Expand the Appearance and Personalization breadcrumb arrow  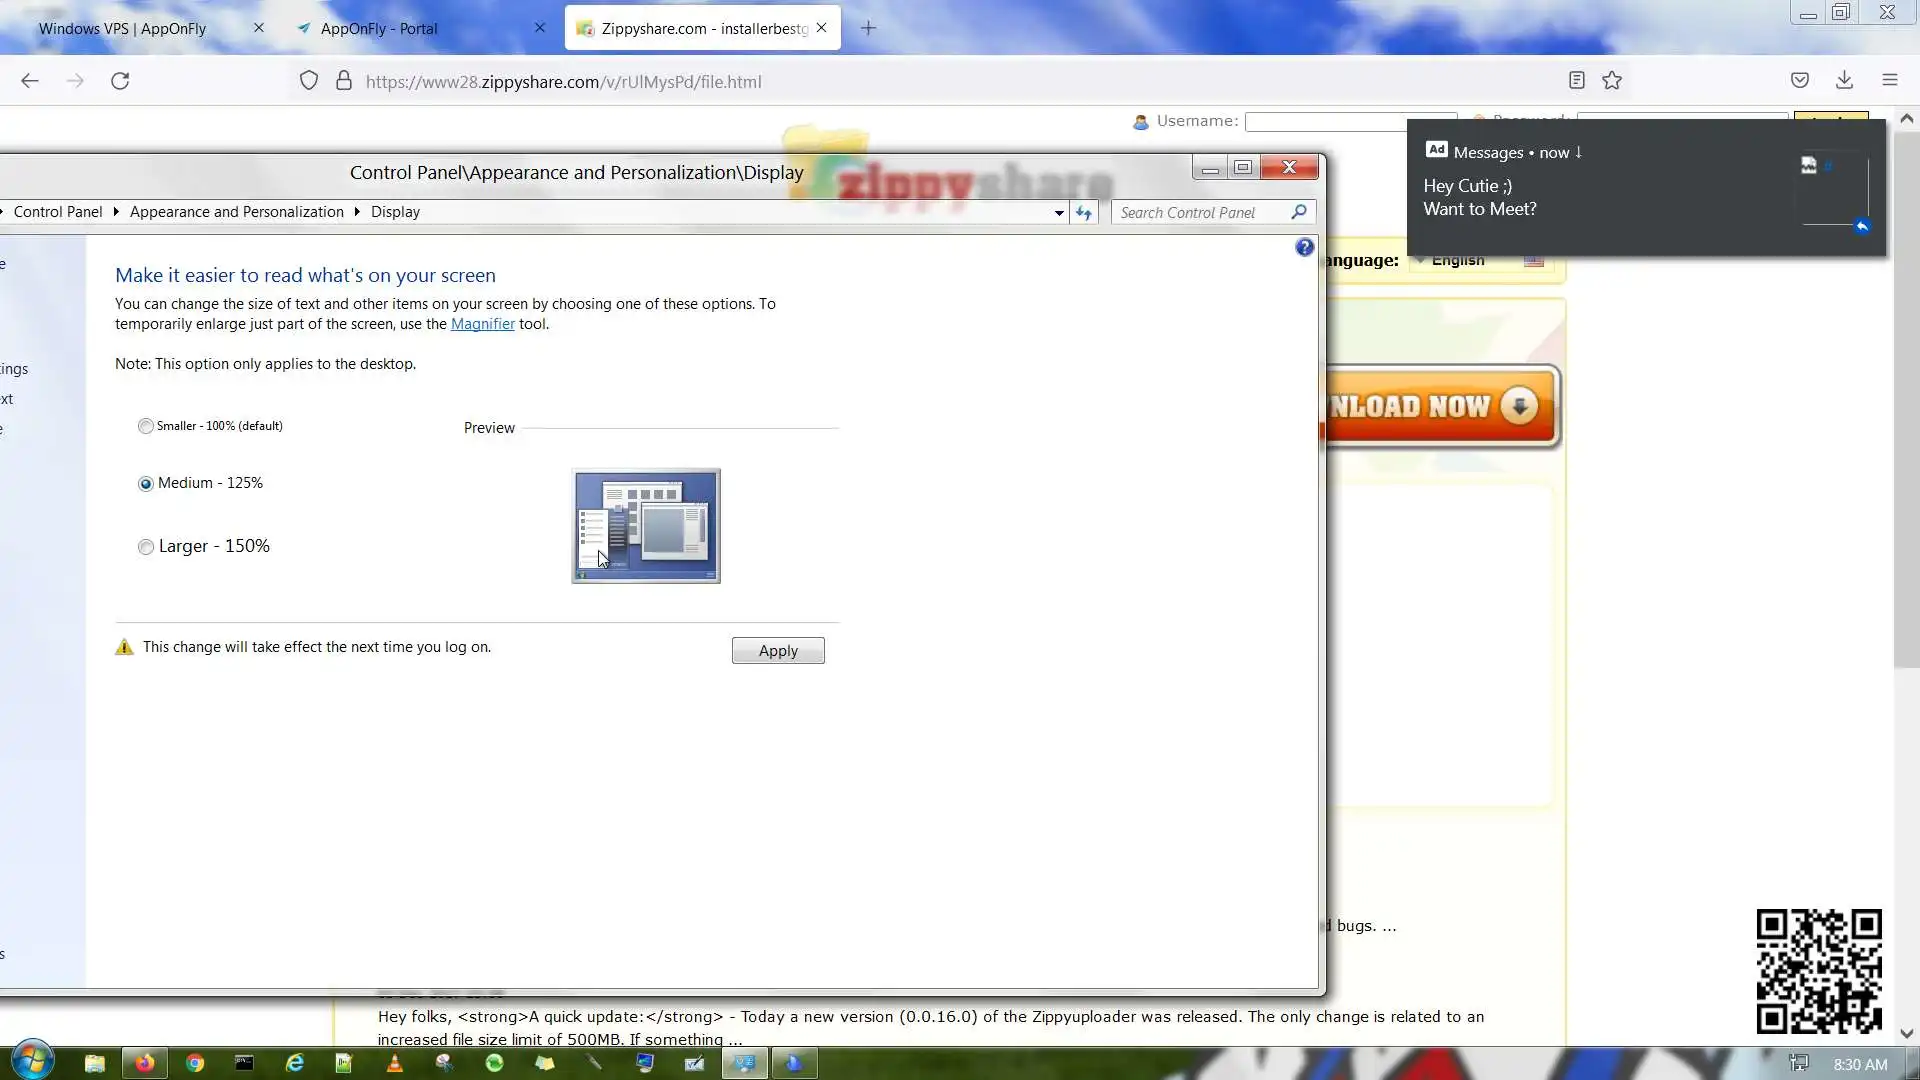point(357,212)
